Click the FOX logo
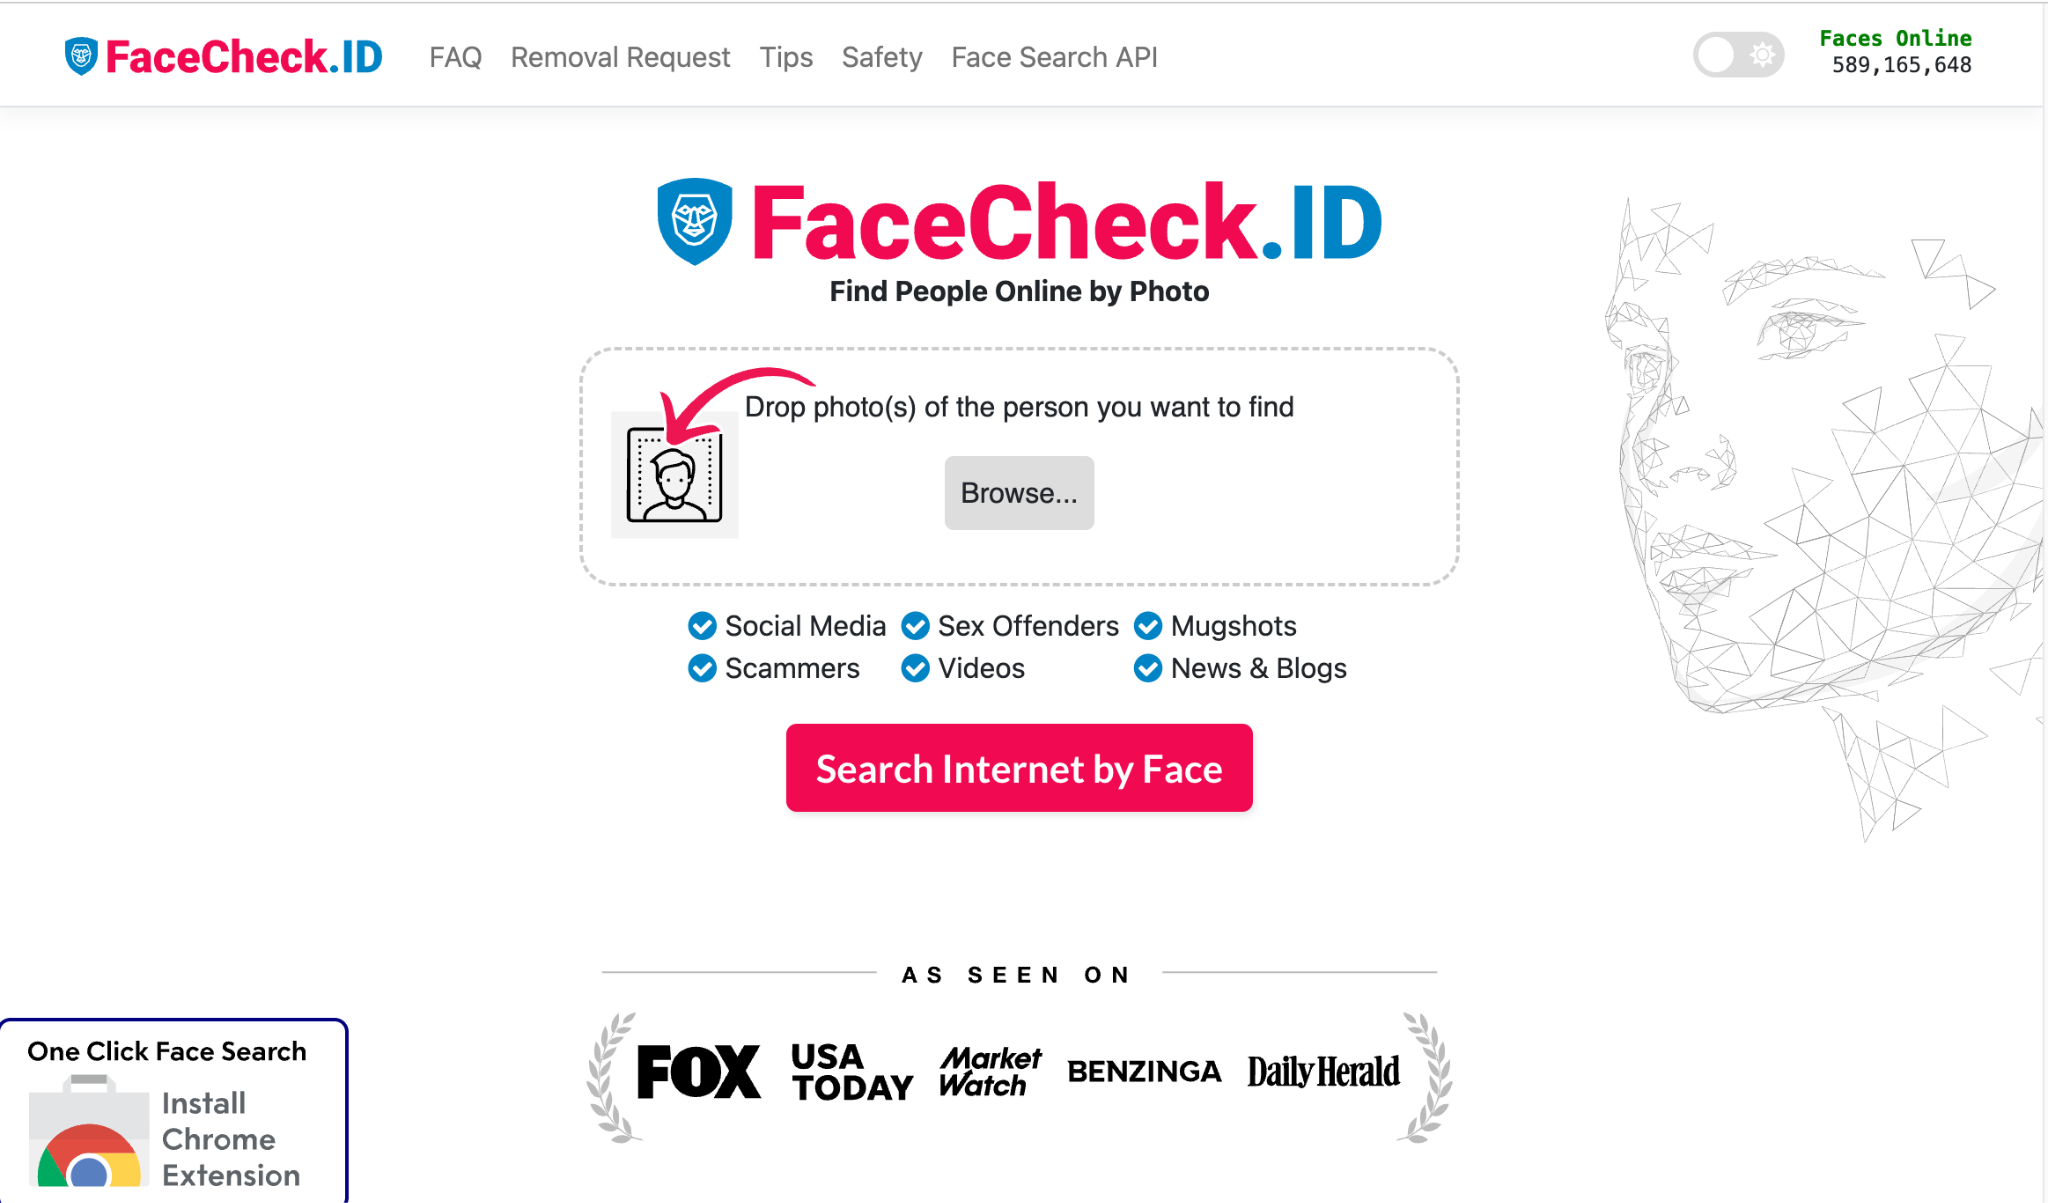 698,1072
